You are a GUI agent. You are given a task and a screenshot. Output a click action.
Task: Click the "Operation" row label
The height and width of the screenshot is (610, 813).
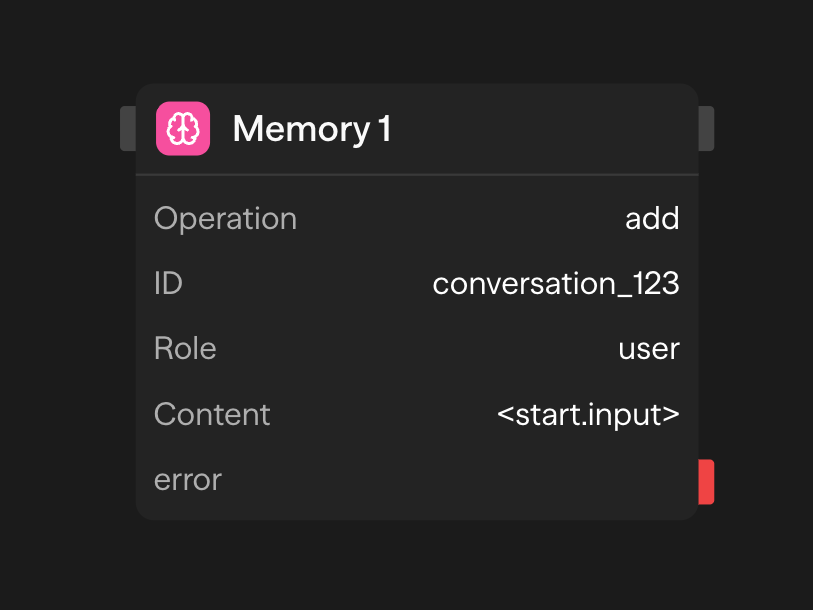click(x=225, y=219)
